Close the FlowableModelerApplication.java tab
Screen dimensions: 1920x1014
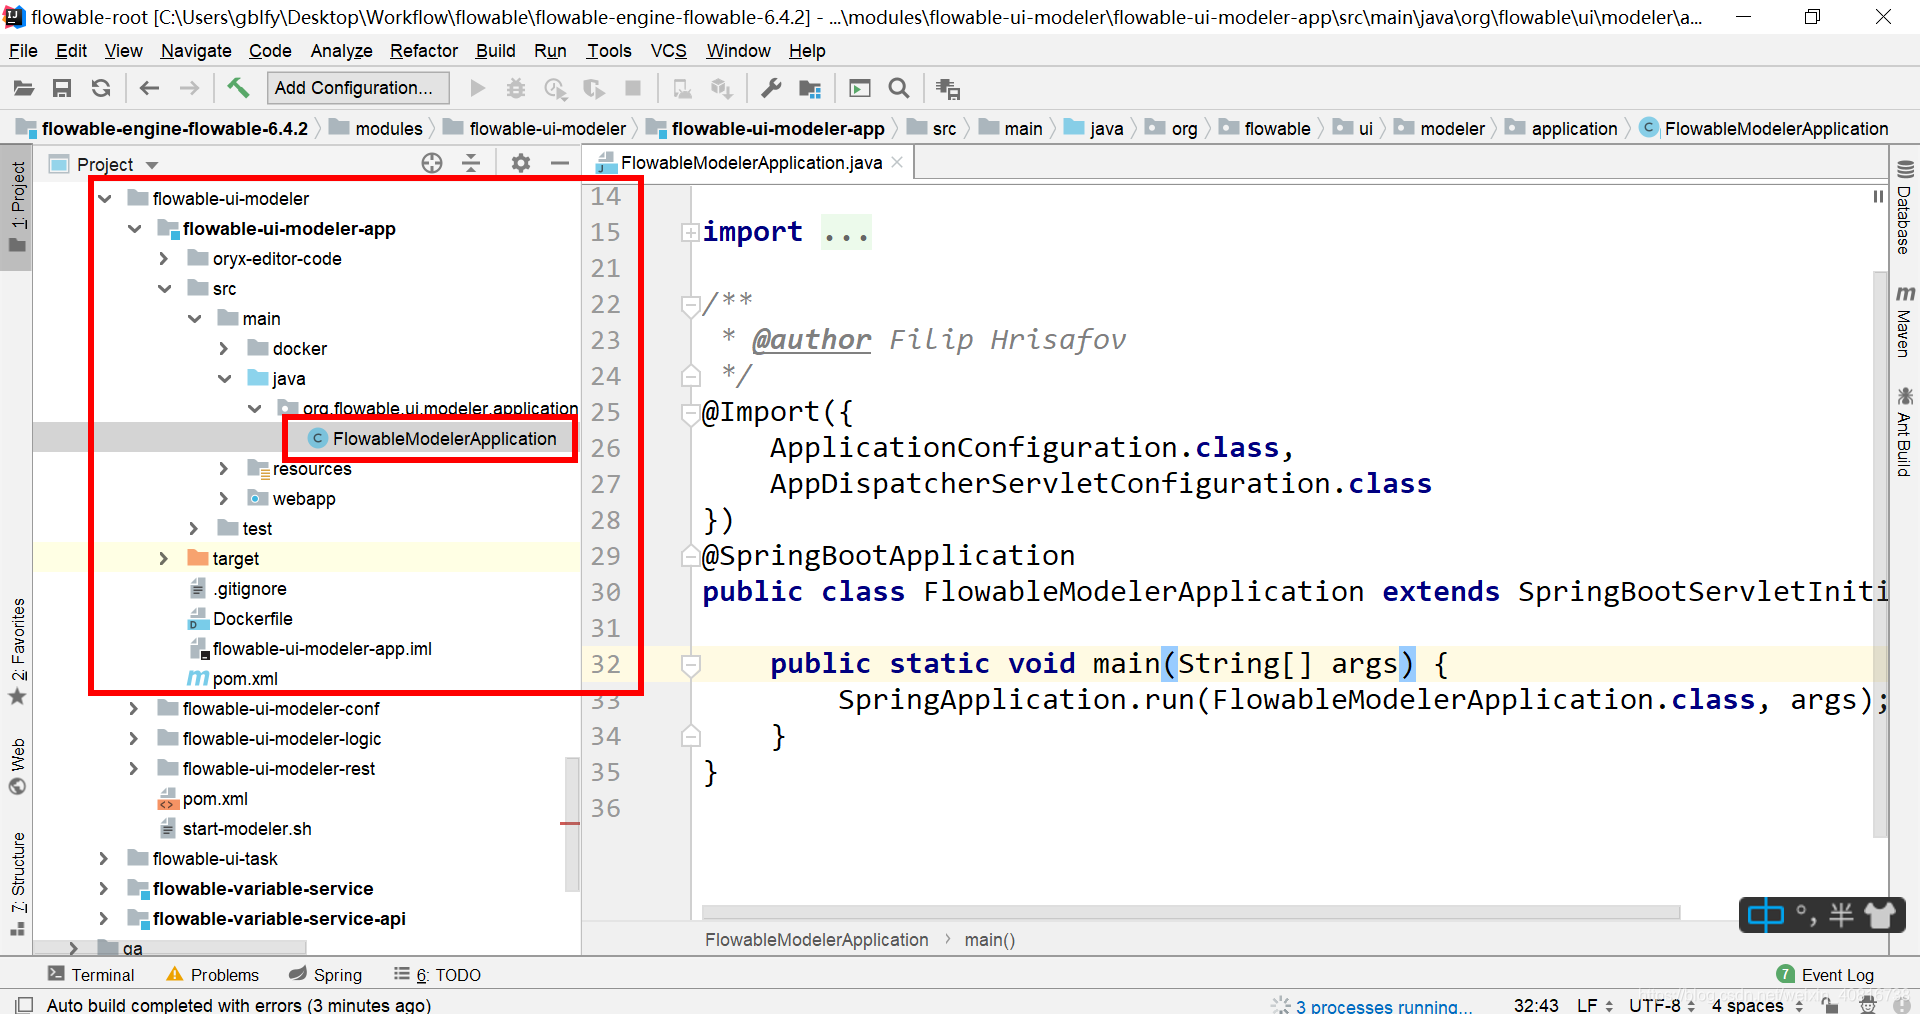[897, 162]
